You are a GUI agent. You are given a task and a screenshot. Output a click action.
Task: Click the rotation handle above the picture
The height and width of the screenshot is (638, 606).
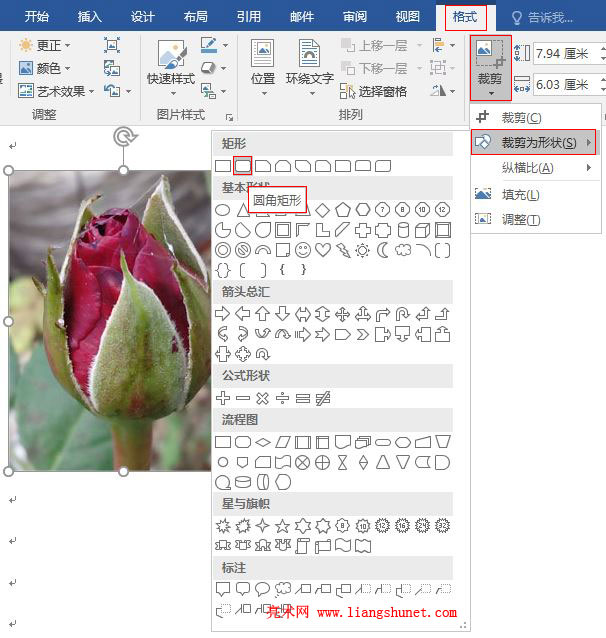pos(125,137)
